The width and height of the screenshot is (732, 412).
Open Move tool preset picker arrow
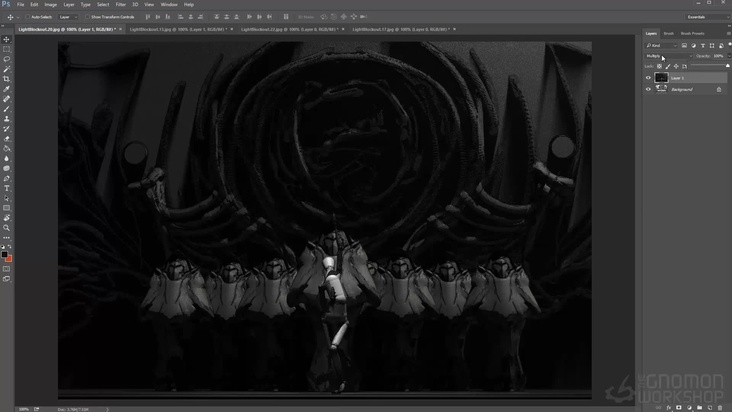pyautogui.click(x=18, y=17)
